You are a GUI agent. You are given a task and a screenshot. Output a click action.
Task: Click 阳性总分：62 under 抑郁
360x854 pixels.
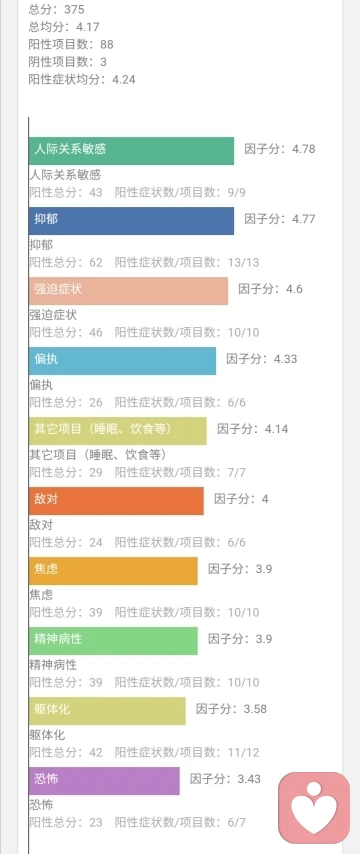click(x=66, y=263)
